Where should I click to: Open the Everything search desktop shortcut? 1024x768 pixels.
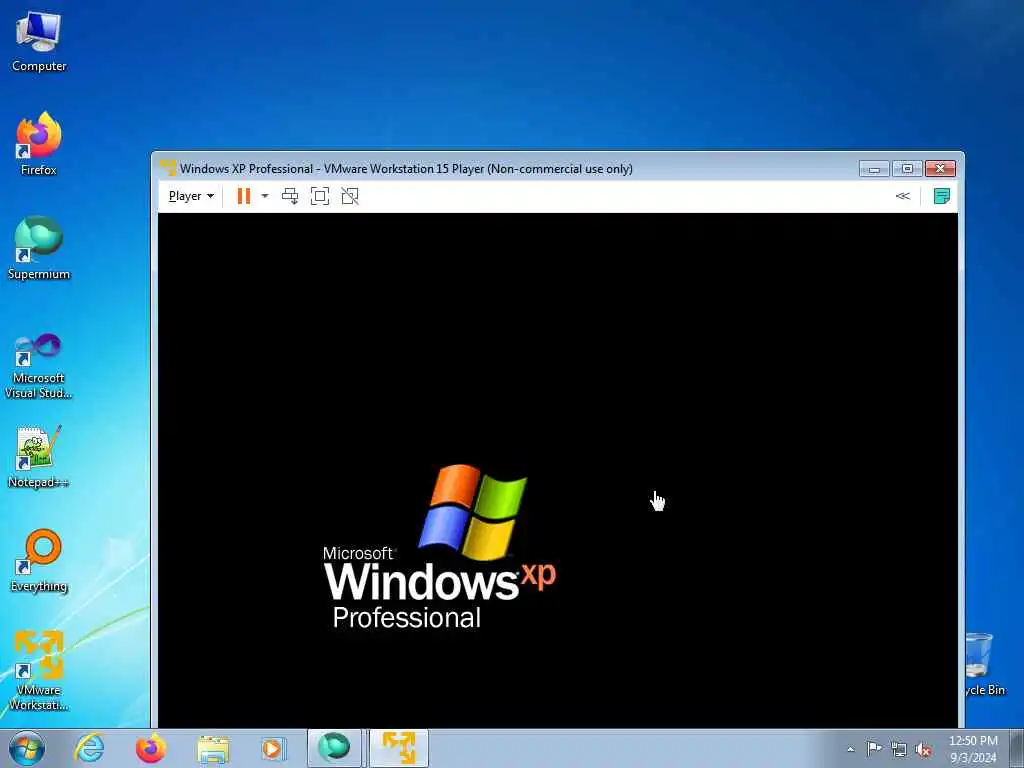39,560
